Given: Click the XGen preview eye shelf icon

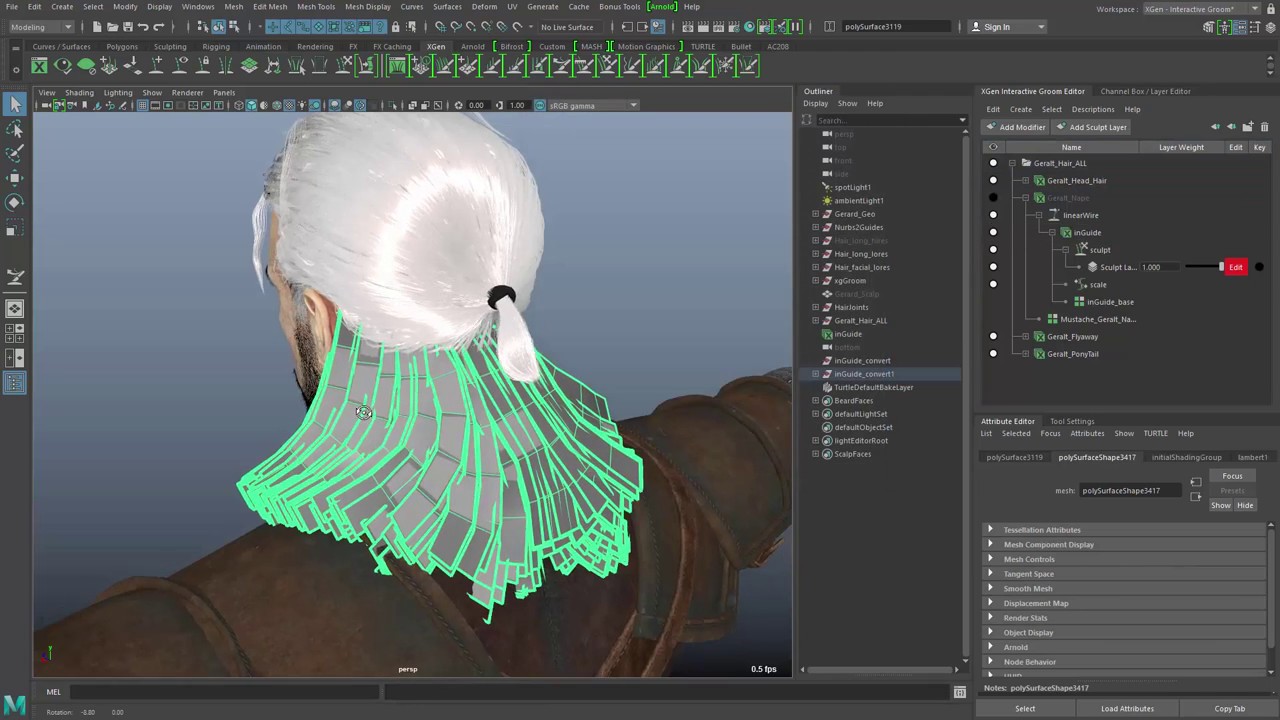Looking at the screenshot, I should (63, 66).
